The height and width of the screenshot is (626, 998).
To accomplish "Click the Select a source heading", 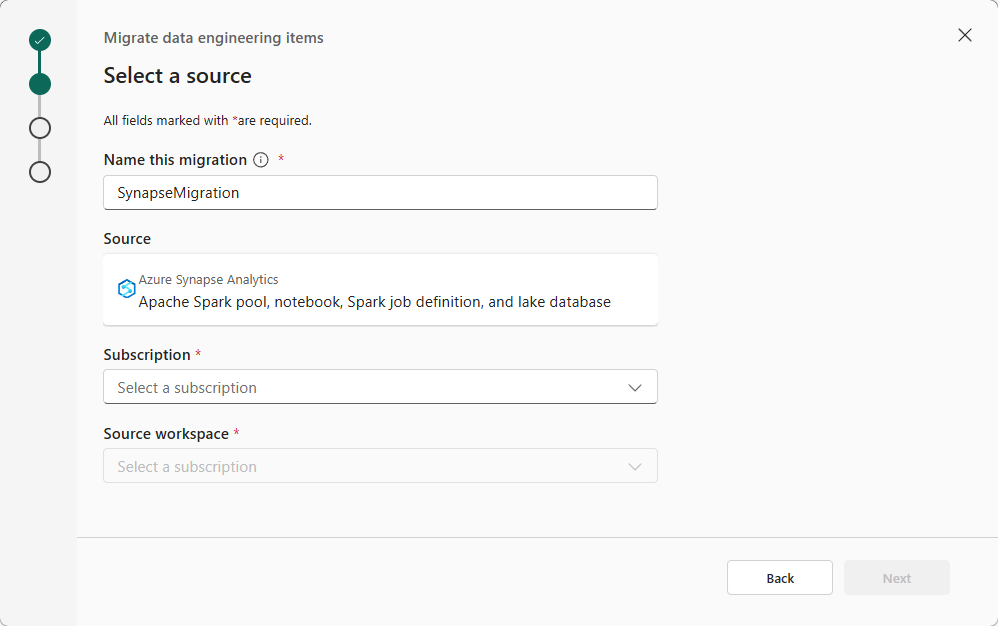I will click(x=178, y=76).
